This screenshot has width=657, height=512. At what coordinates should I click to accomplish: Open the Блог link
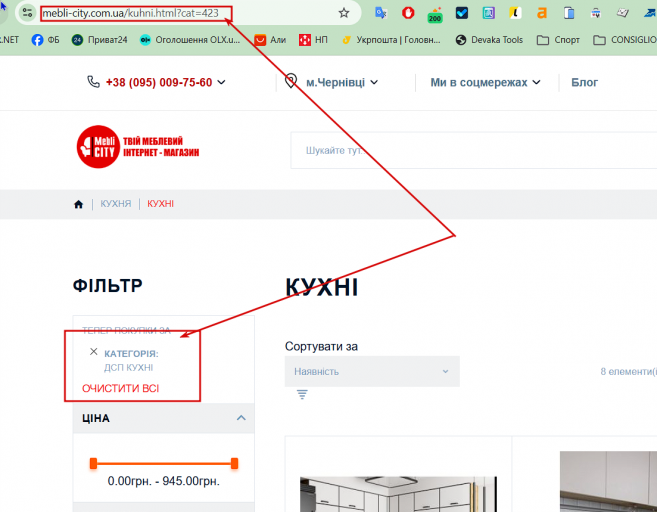[585, 82]
